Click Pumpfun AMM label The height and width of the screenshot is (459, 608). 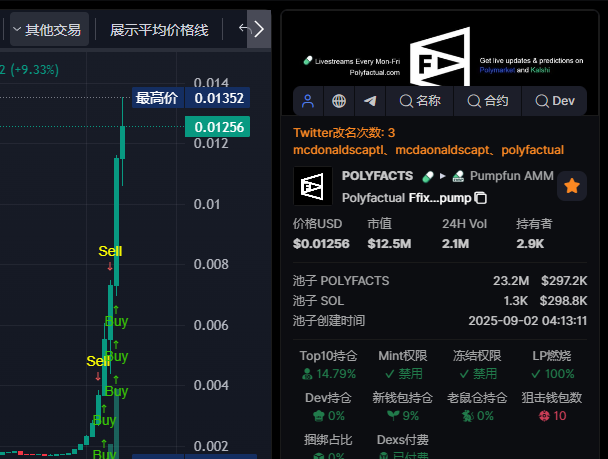click(512, 176)
